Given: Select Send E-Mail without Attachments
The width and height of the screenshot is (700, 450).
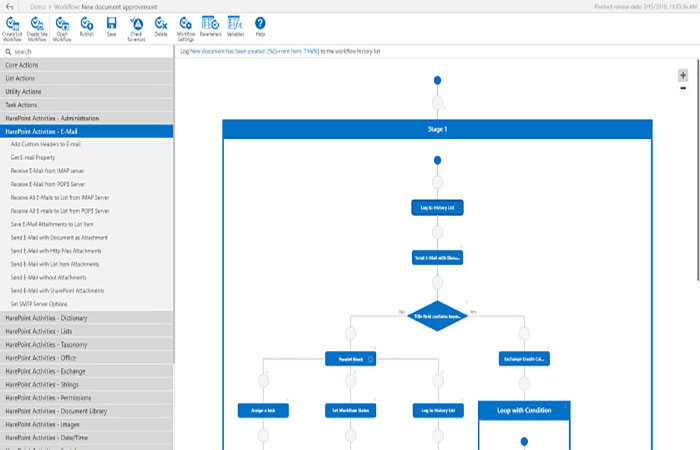Looking at the screenshot, I should 48,278.
